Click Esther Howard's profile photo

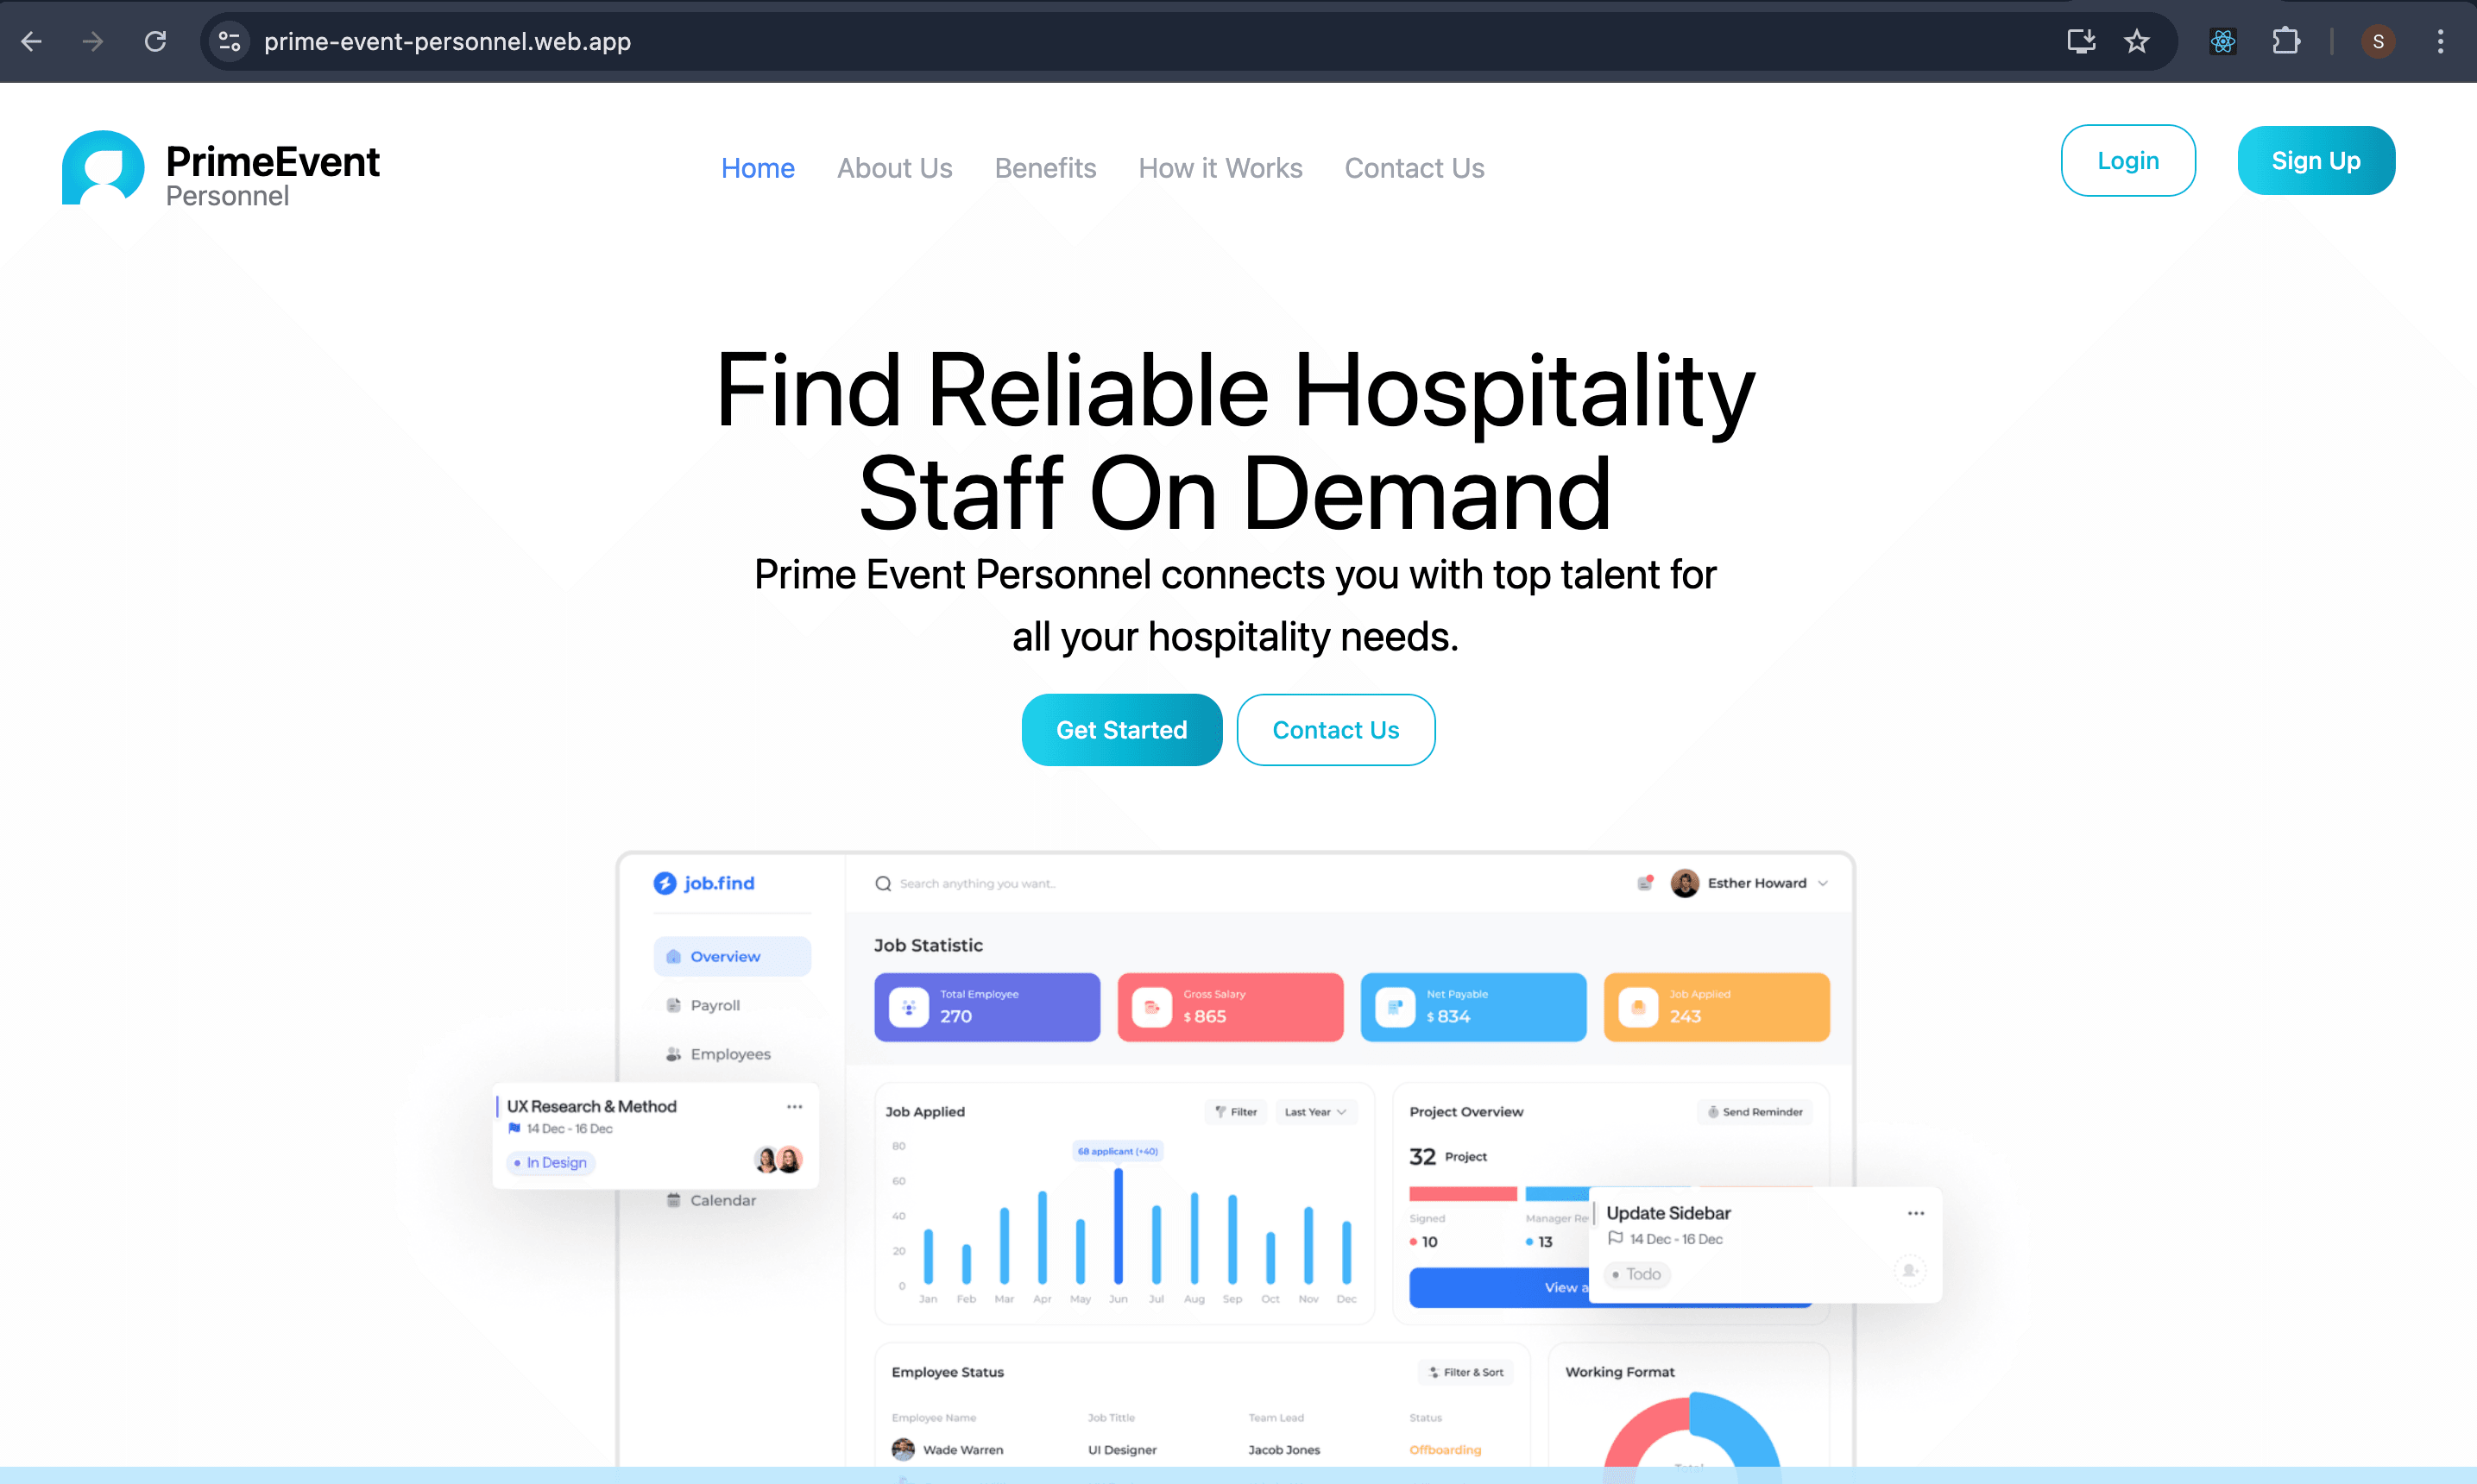point(1685,883)
